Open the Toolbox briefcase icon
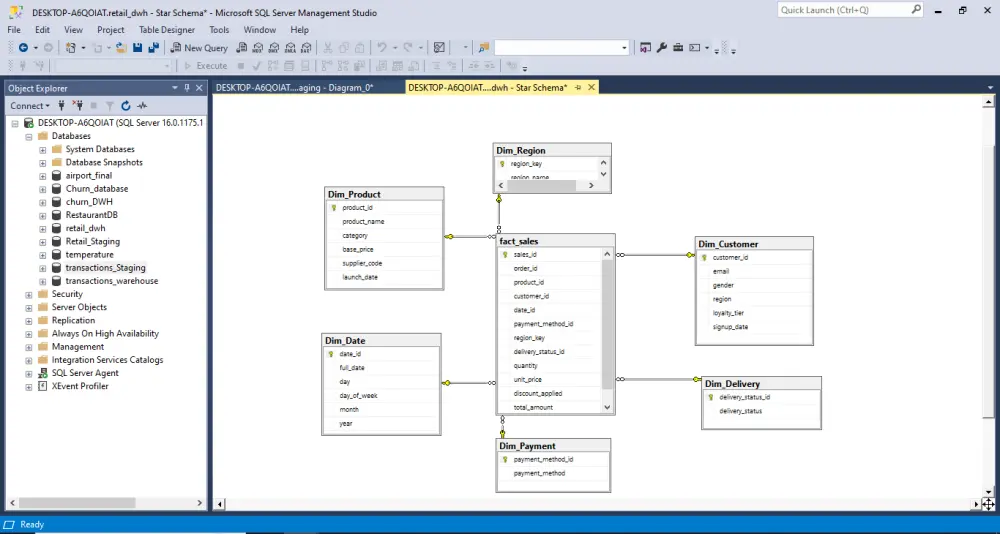1000x534 pixels. (x=678, y=48)
